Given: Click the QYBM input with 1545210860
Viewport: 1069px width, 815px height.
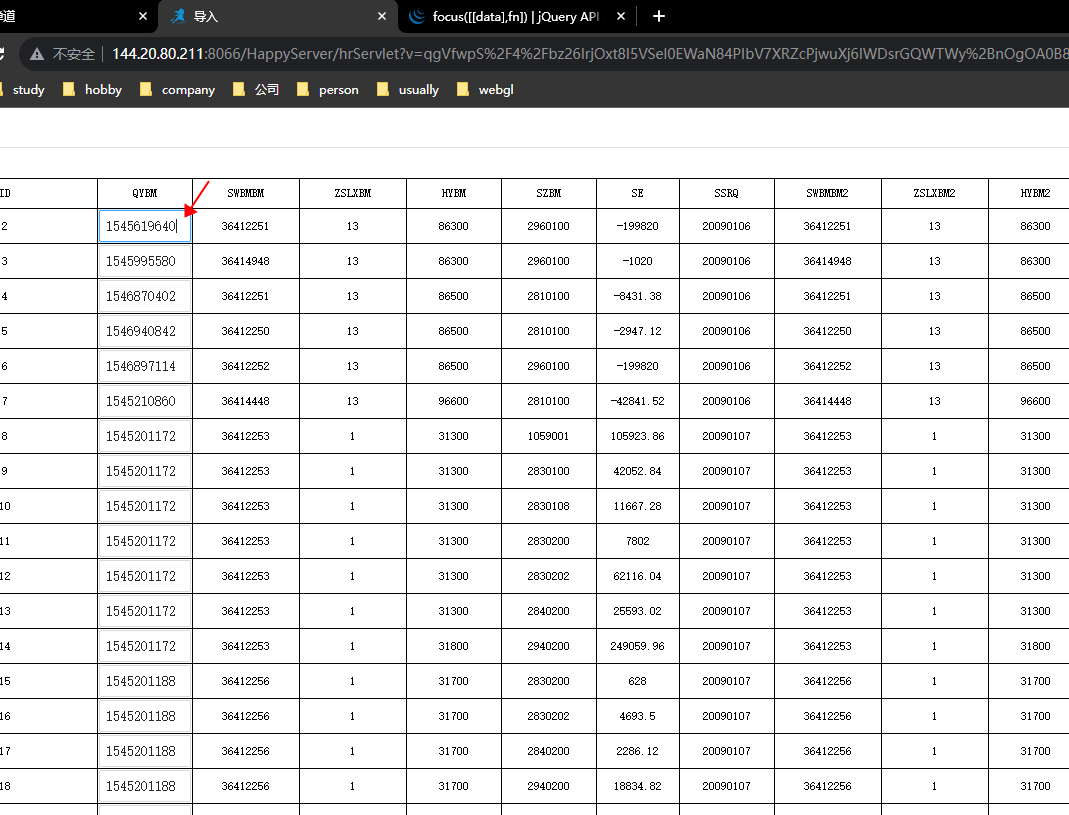Looking at the screenshot, I should [144, 402].
